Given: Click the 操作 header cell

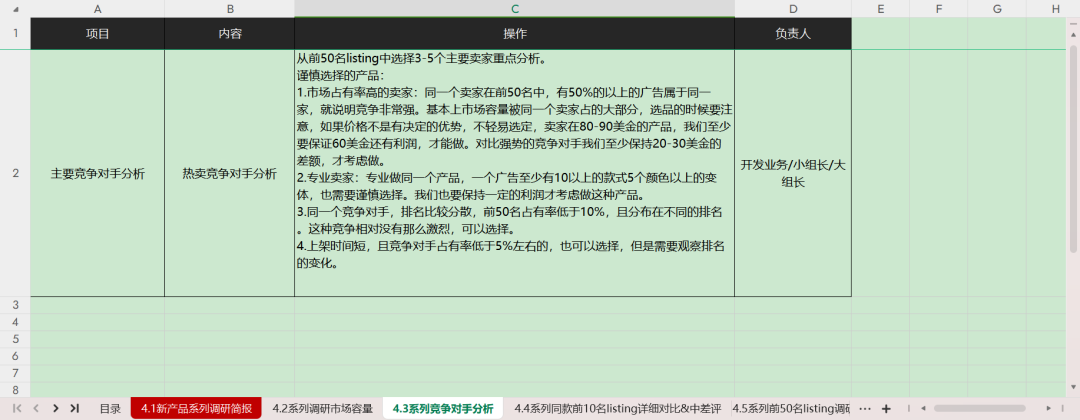Looking at the screenshot, I should click(x=515, y=34).
